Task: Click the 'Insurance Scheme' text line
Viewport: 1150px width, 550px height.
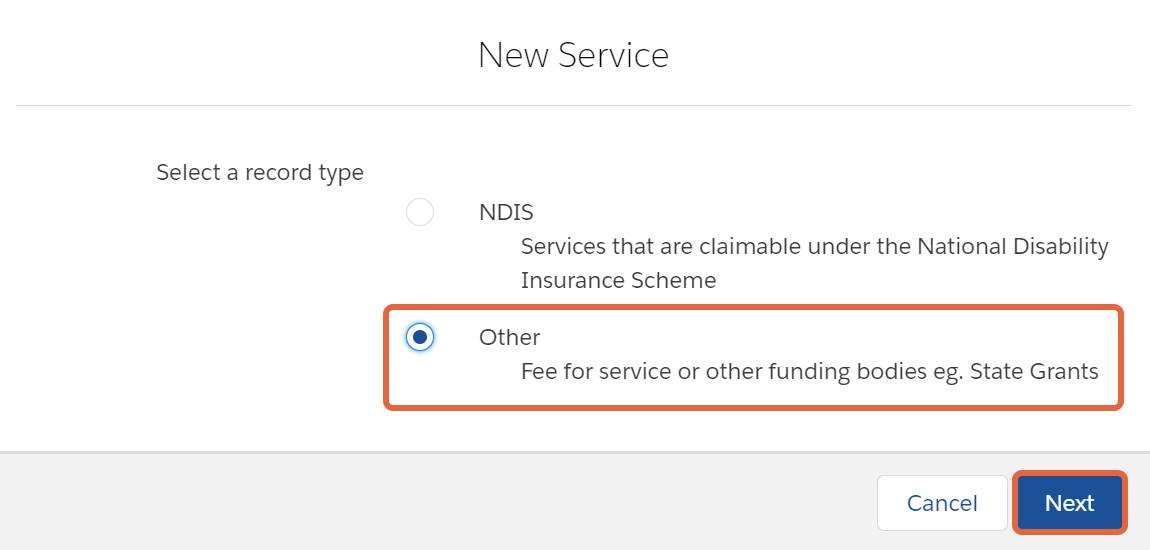Action: [x=618, y=280]
